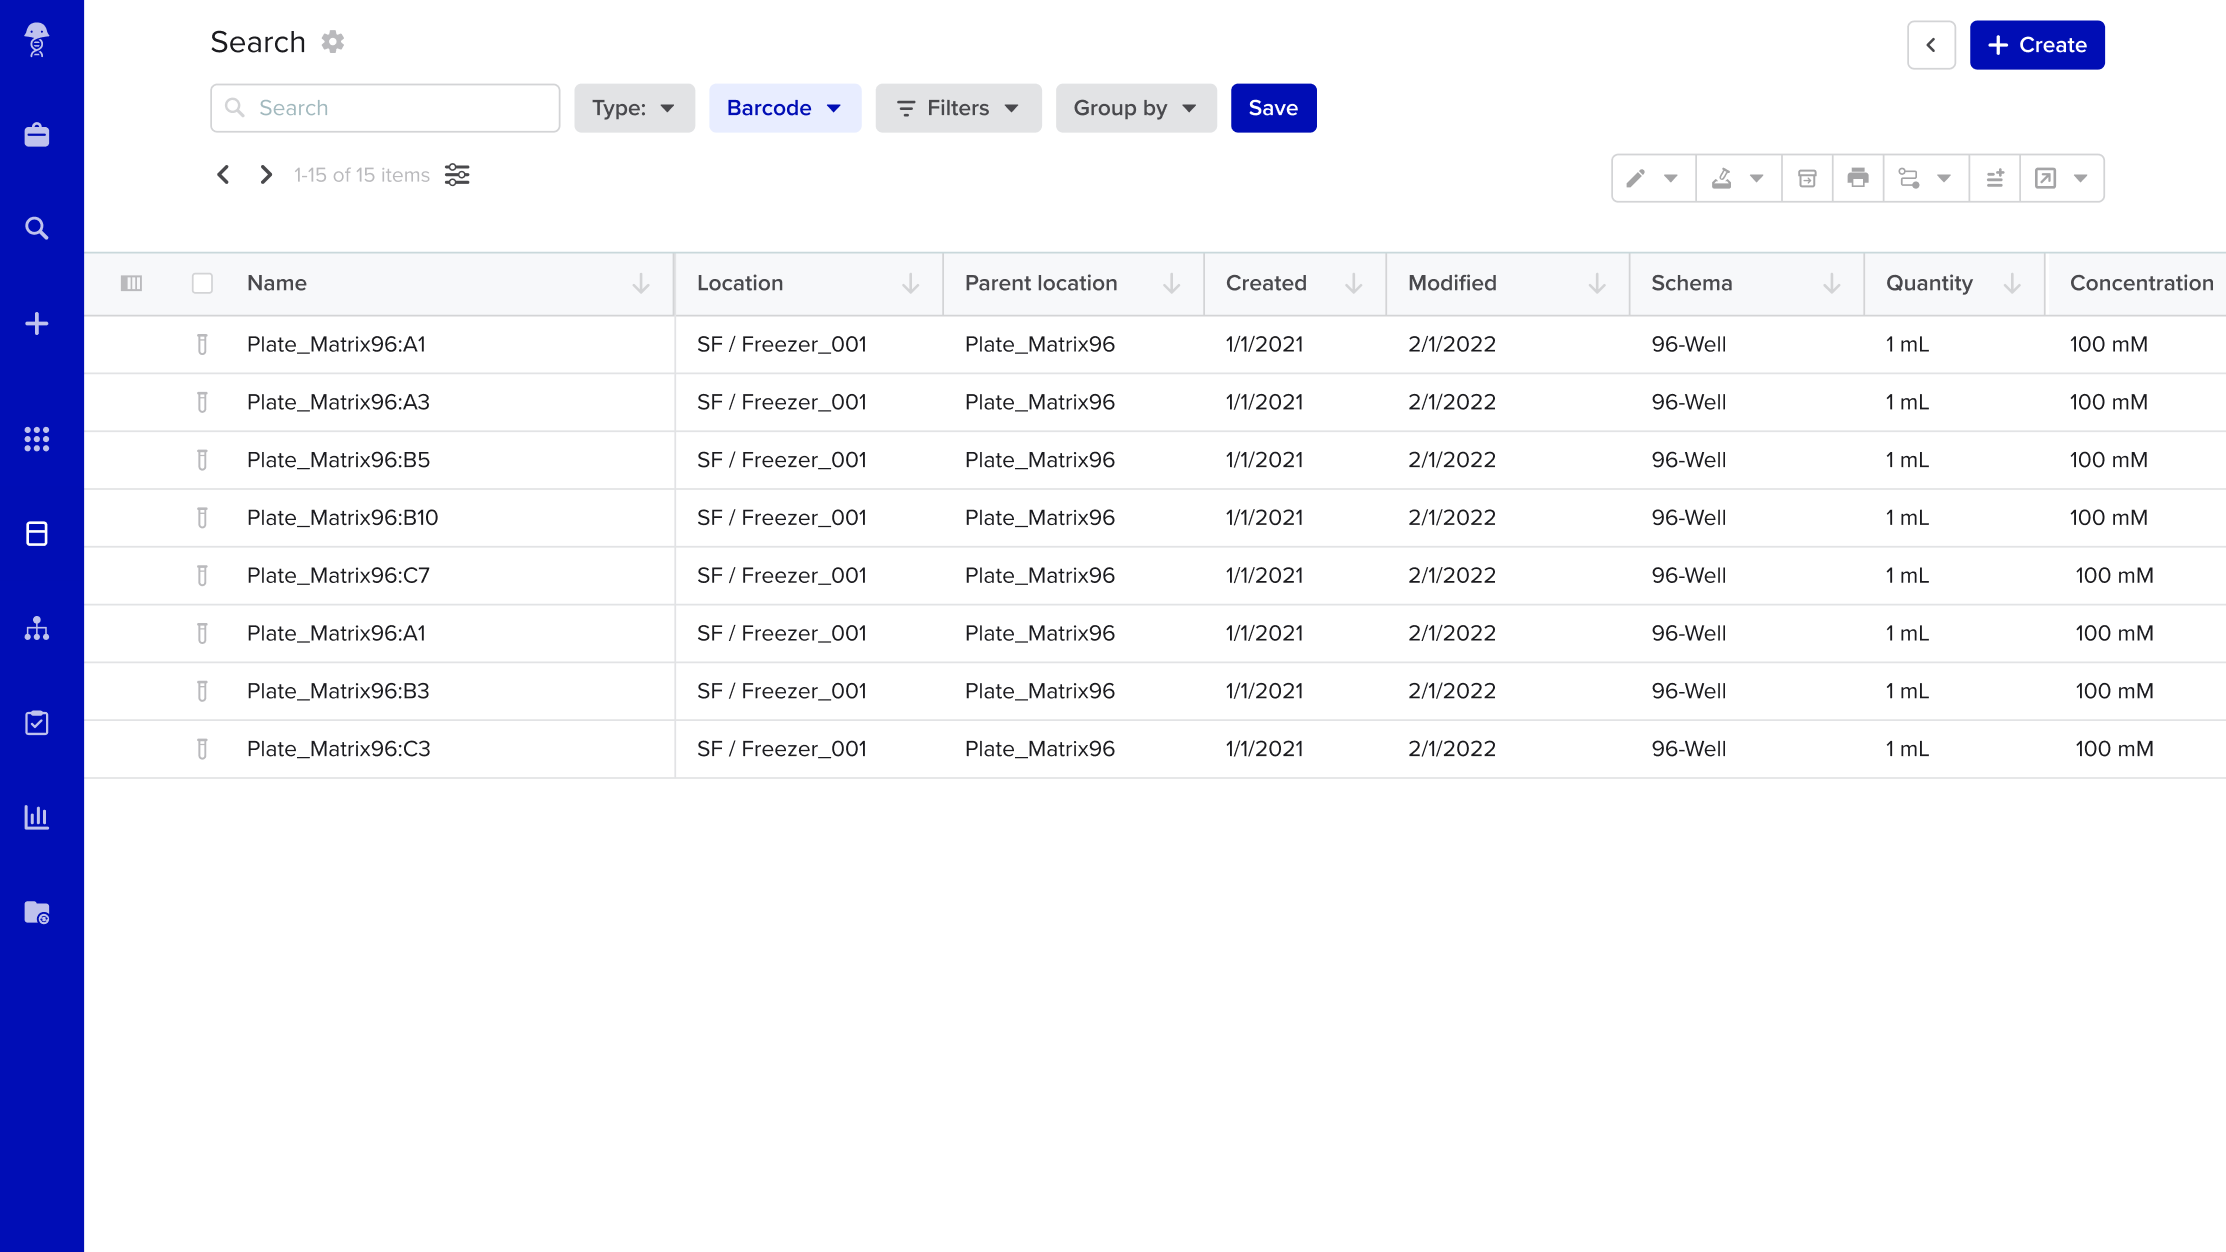Open Plate_Matrix96:A3 entry

coord(338,402)
